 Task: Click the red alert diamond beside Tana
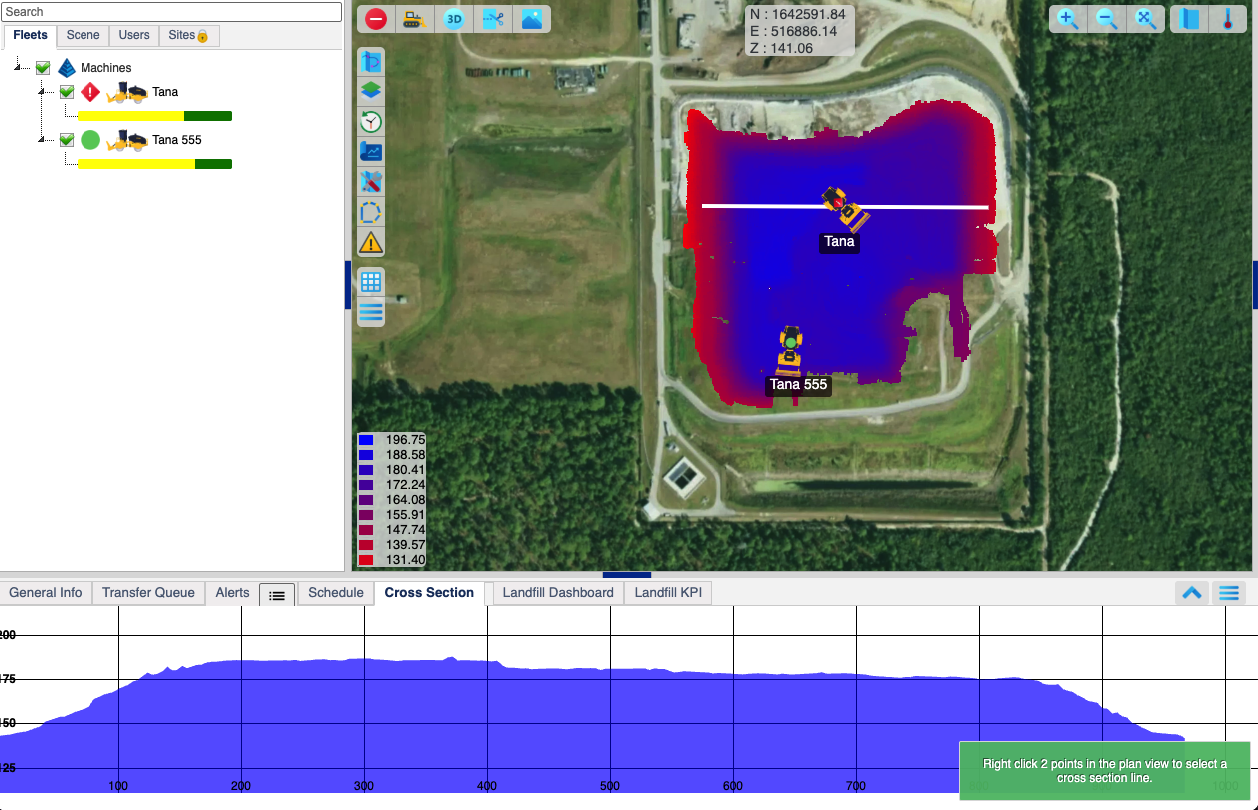[91, 92]
